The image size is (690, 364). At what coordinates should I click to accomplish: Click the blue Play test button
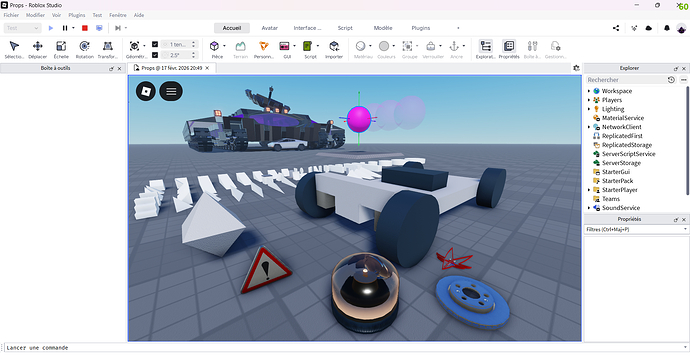[51, 28]
